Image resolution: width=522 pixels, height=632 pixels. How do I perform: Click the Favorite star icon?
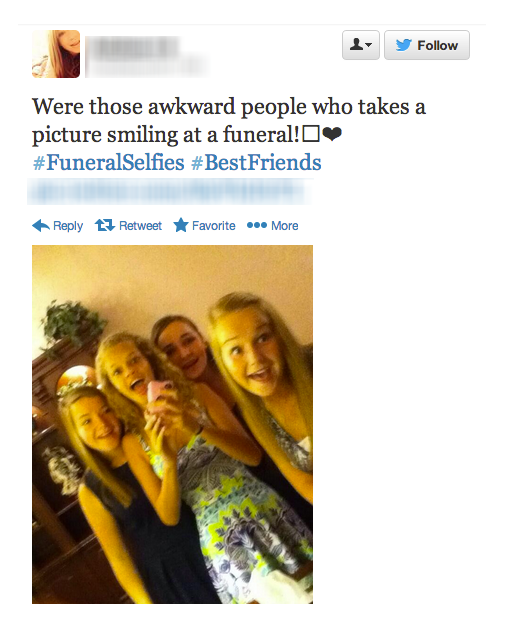tap(181, 225)
